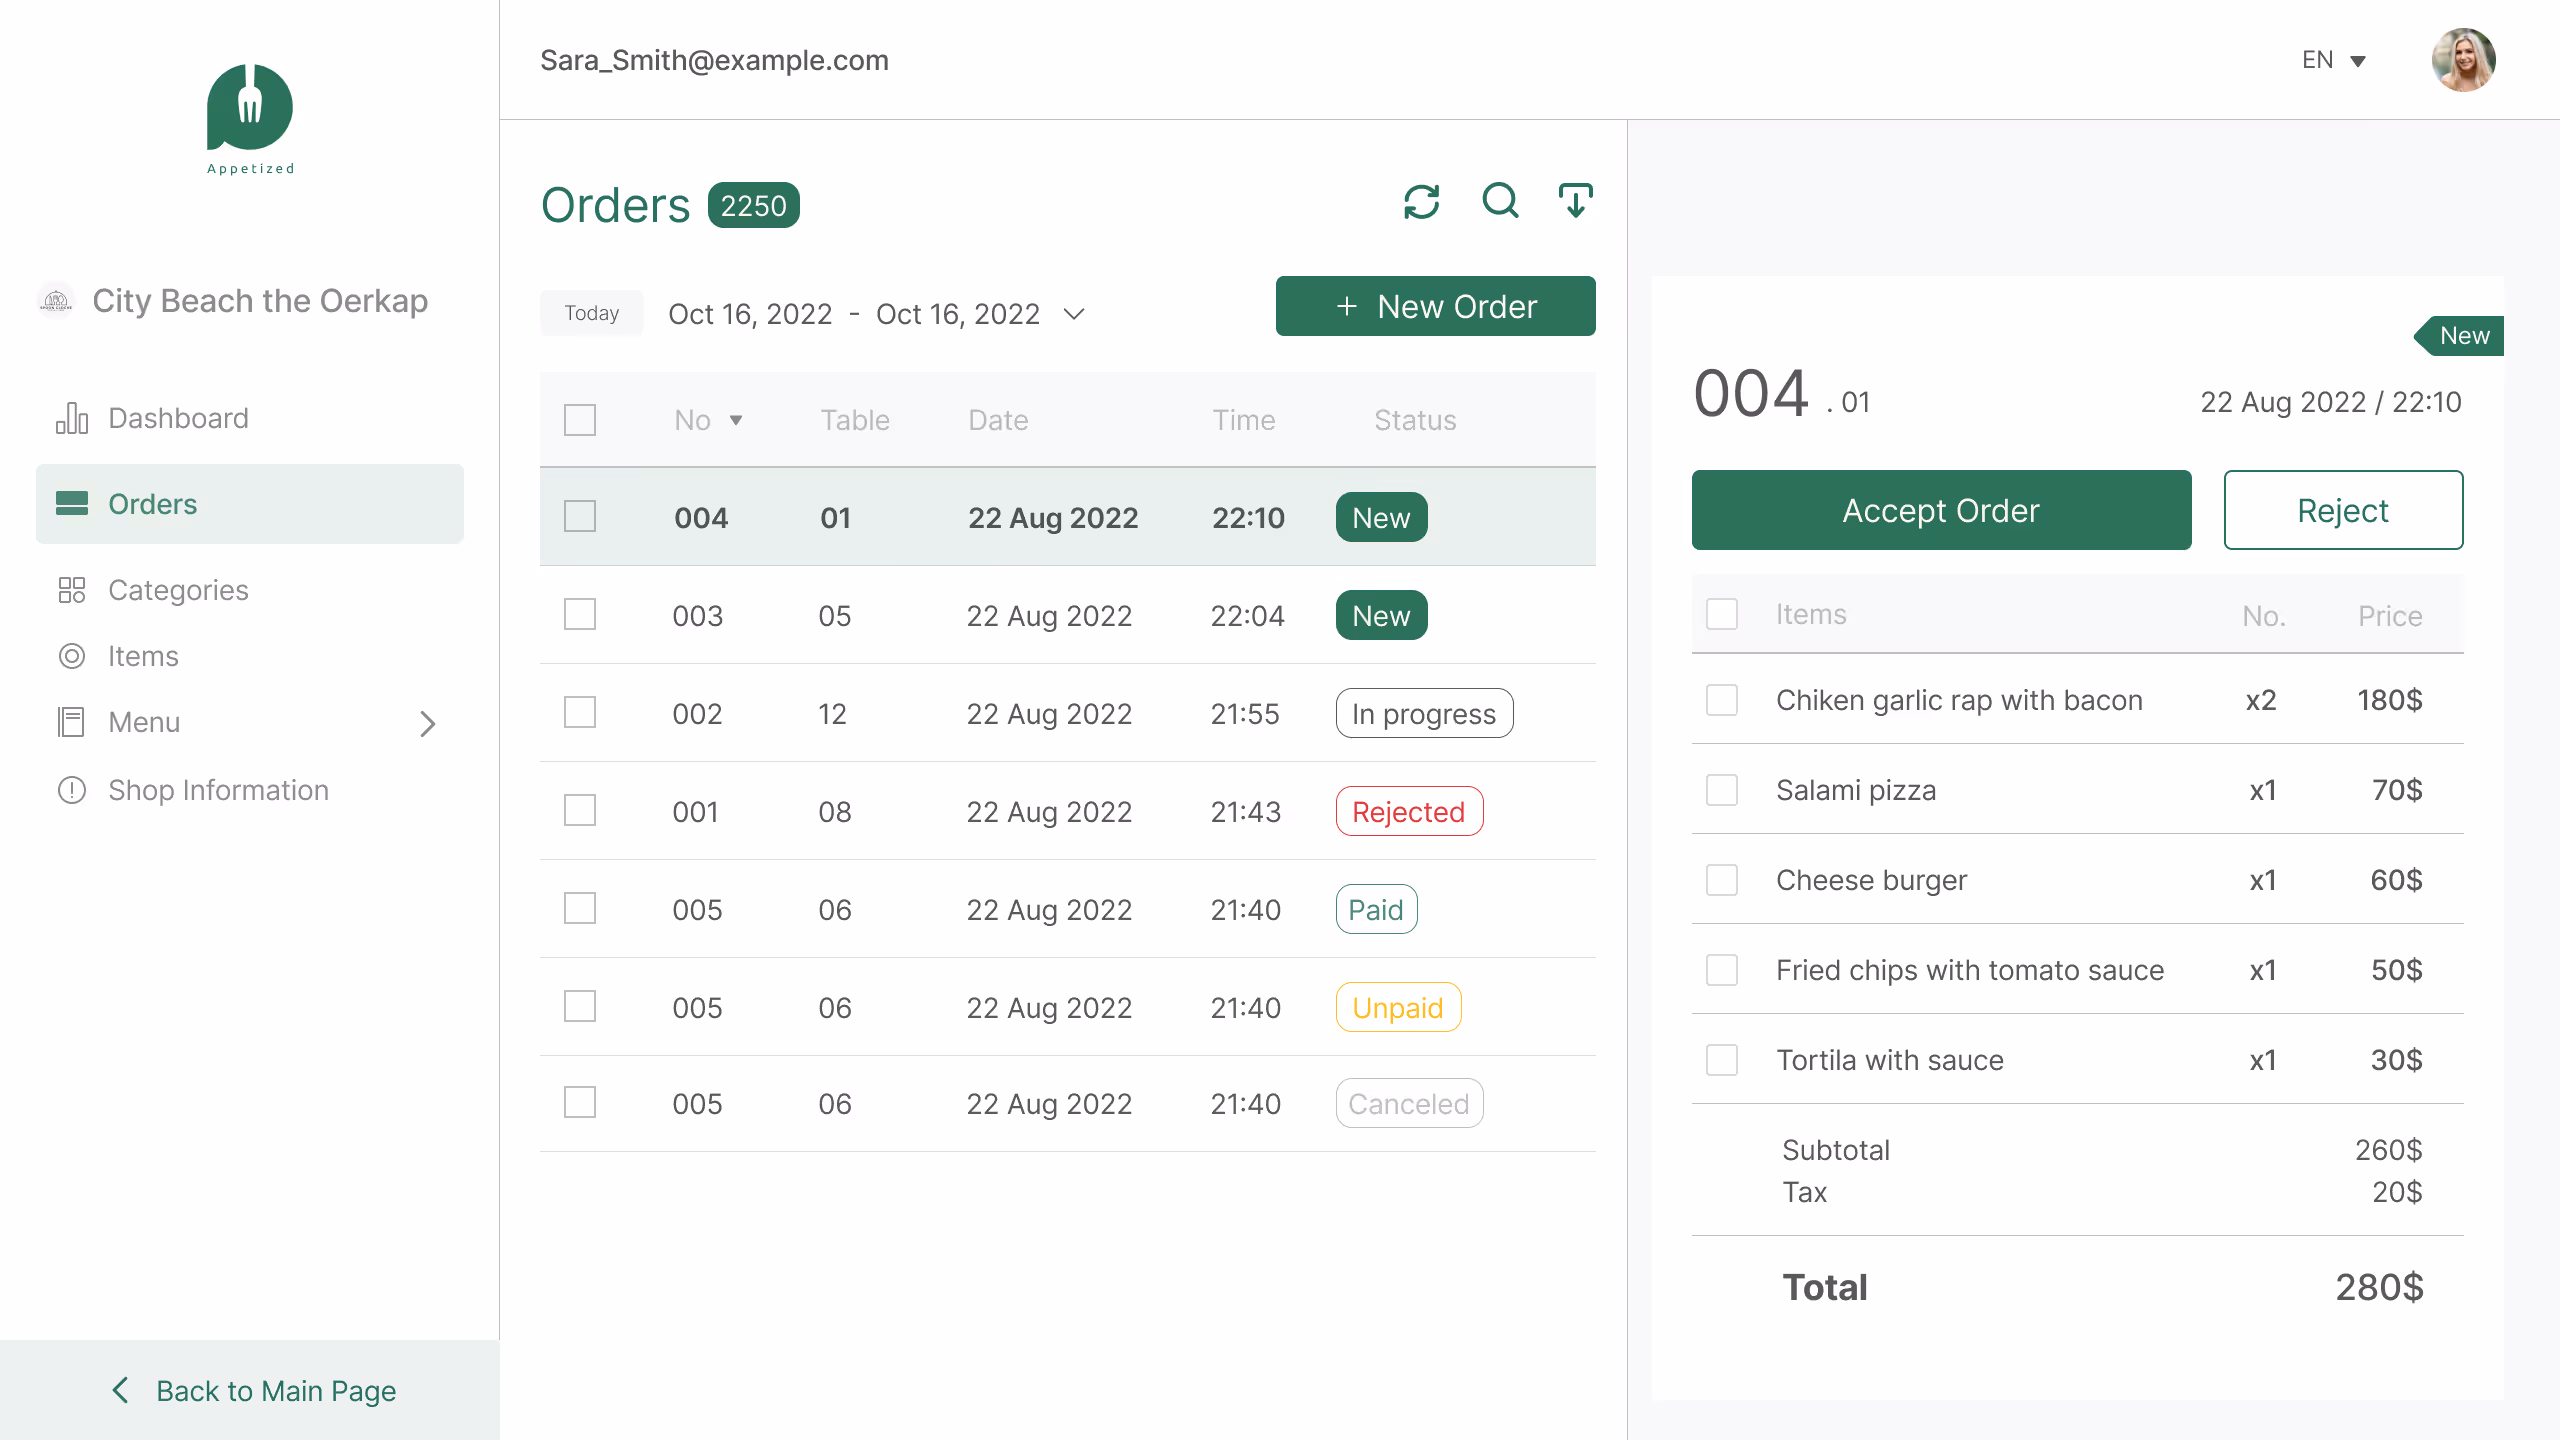
Task: Click the New status of order 003
Action: pos(1381,615)
